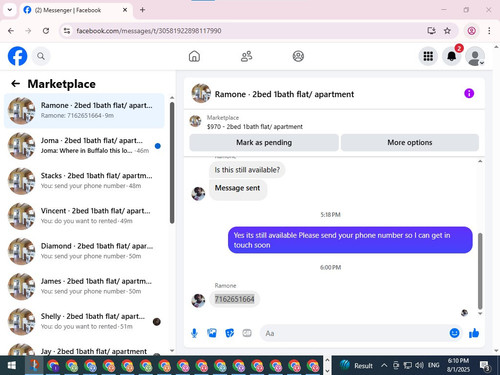Open the clock showing 6:10 PM
Viewport: 500px width, 375px height.
(458, 365)
